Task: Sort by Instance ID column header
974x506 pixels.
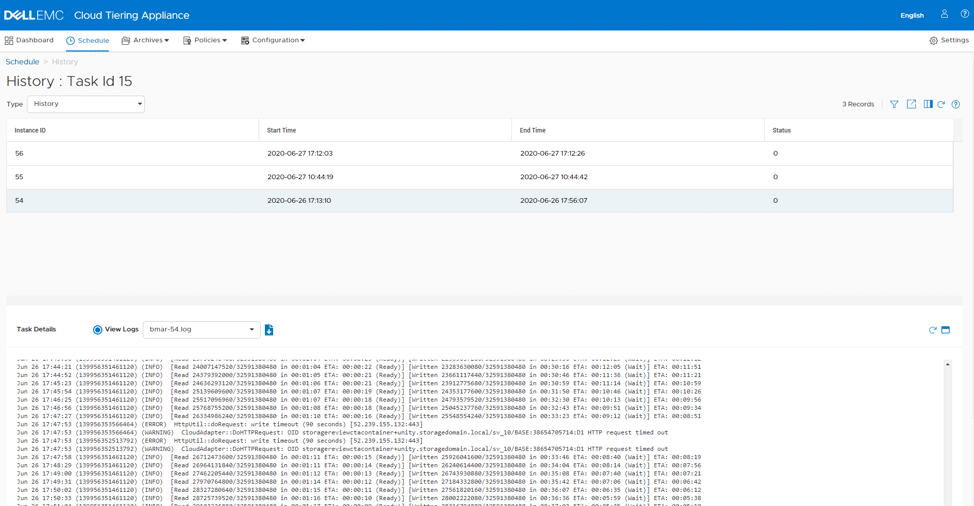Action: point(132,130)
